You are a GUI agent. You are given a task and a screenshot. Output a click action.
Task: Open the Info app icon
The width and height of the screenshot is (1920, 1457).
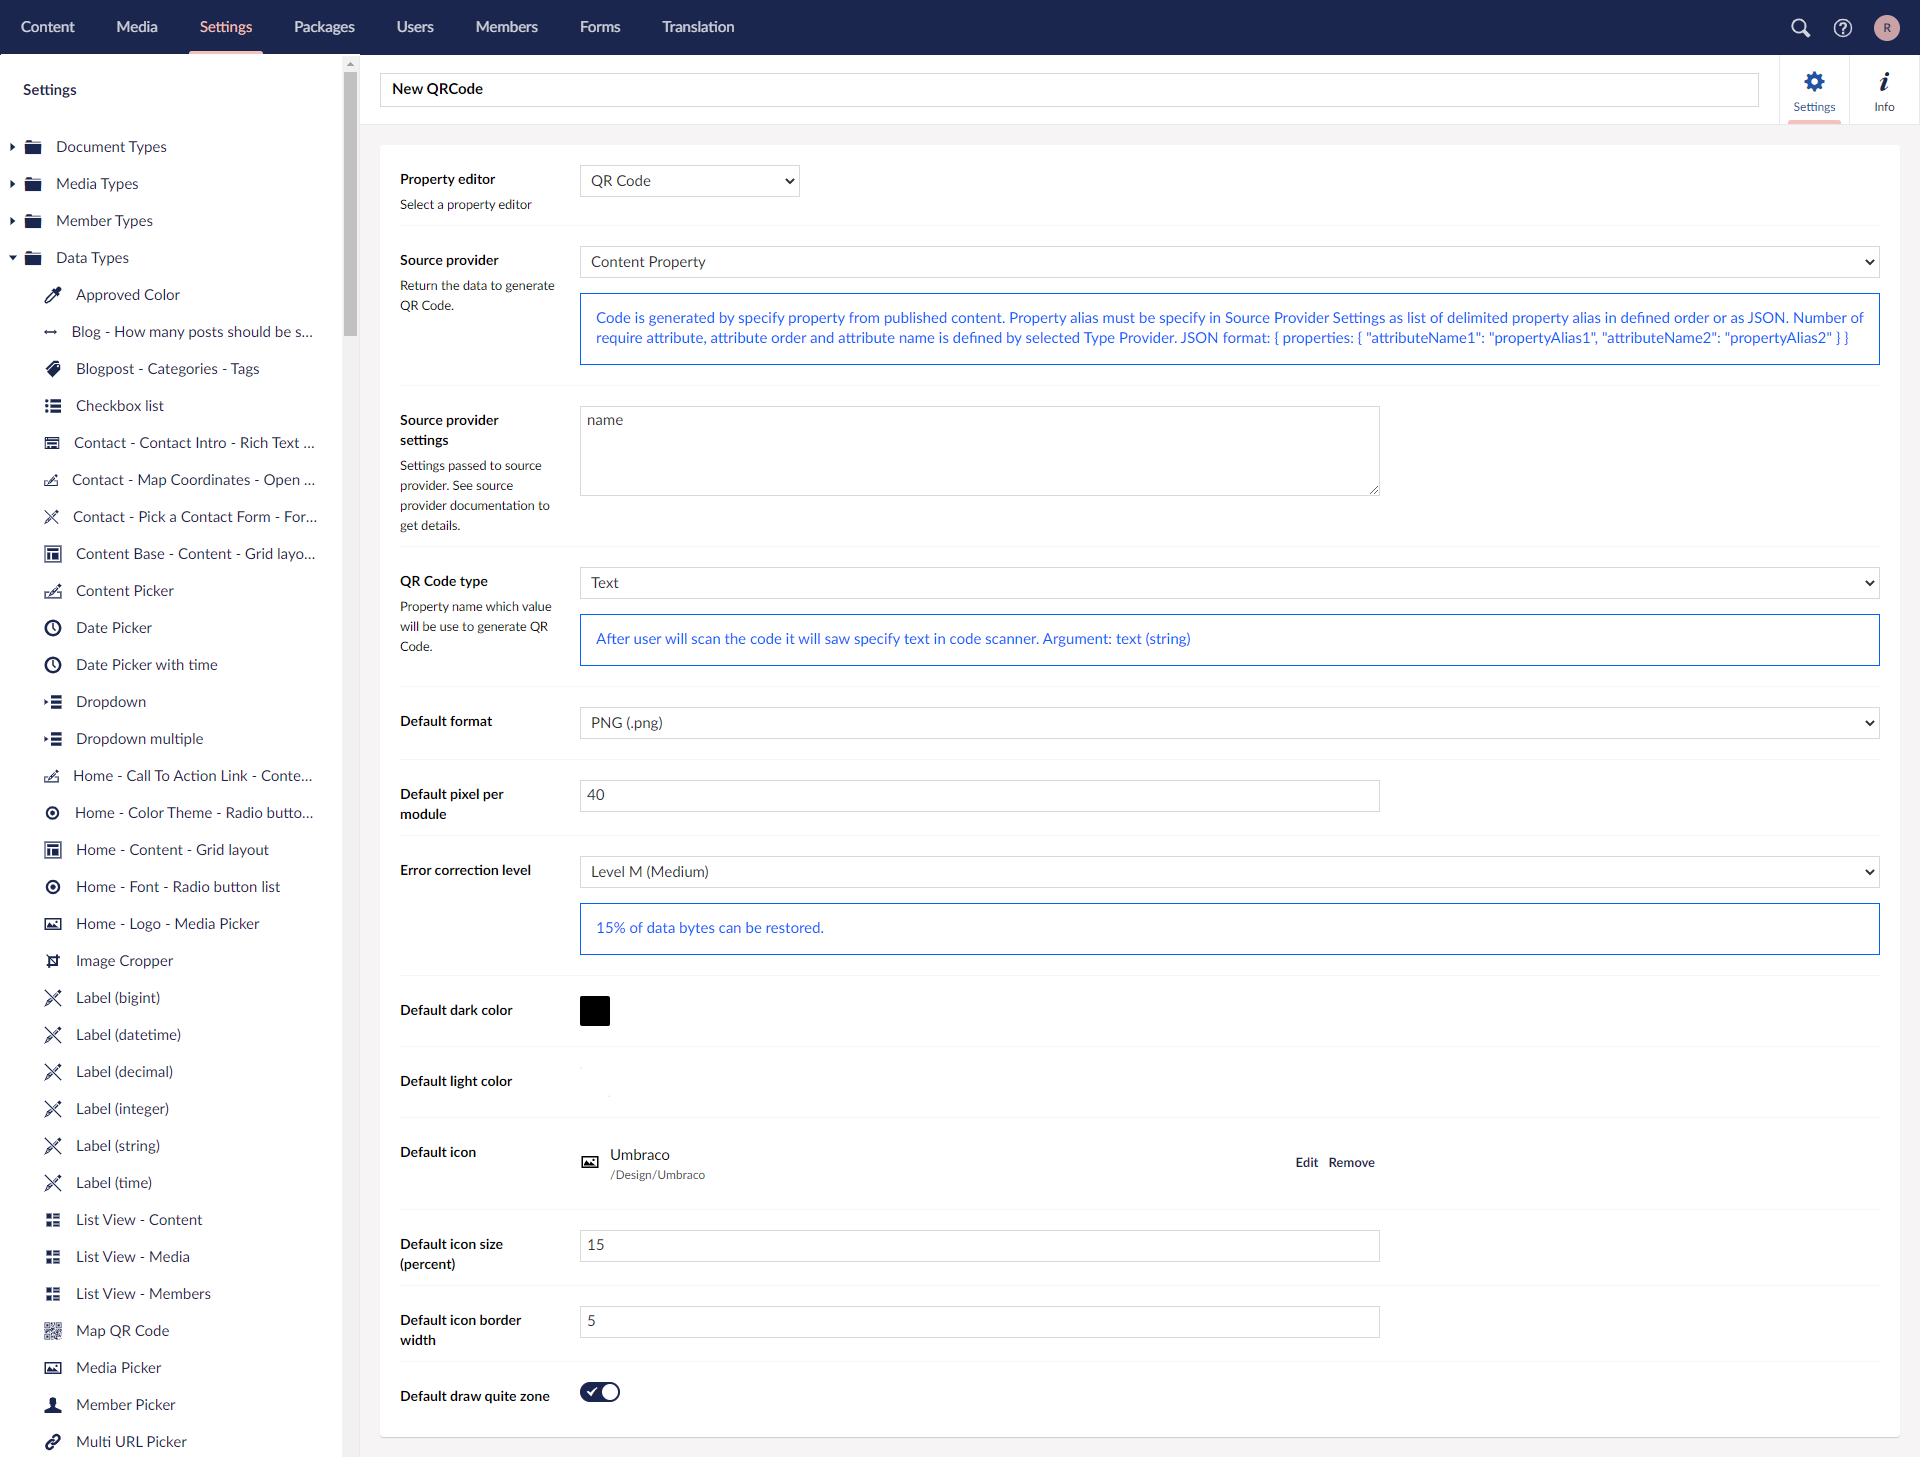1884,90
